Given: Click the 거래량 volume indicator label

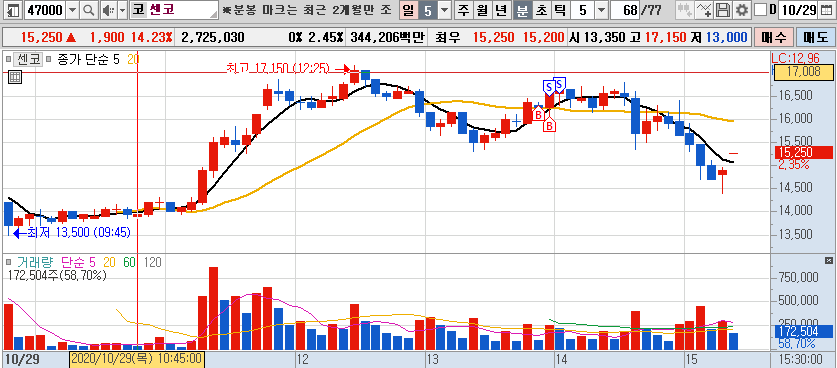Looking at the screenshot, I should tap(34, 262).
